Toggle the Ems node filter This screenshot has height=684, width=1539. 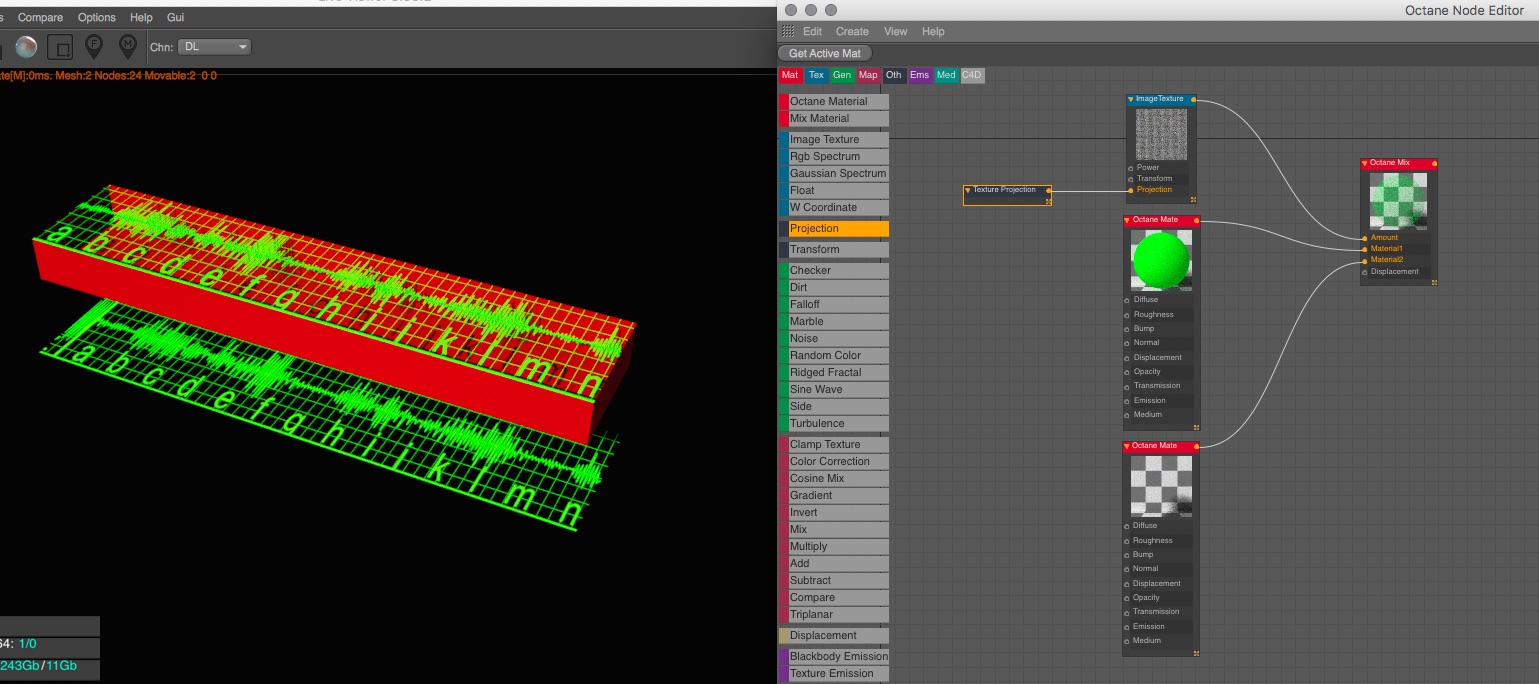click(x=920, y=75)
